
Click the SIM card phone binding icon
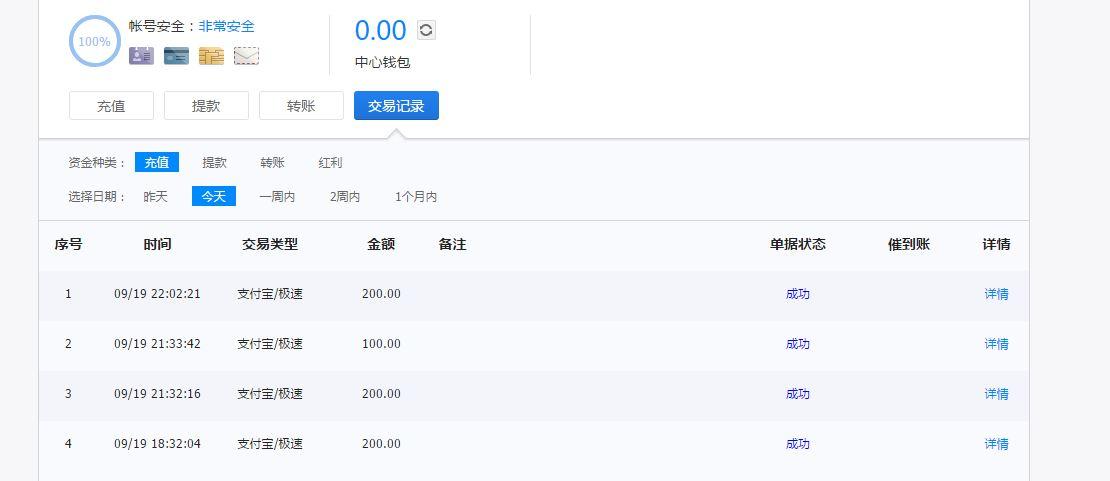(x=211, y=56)
